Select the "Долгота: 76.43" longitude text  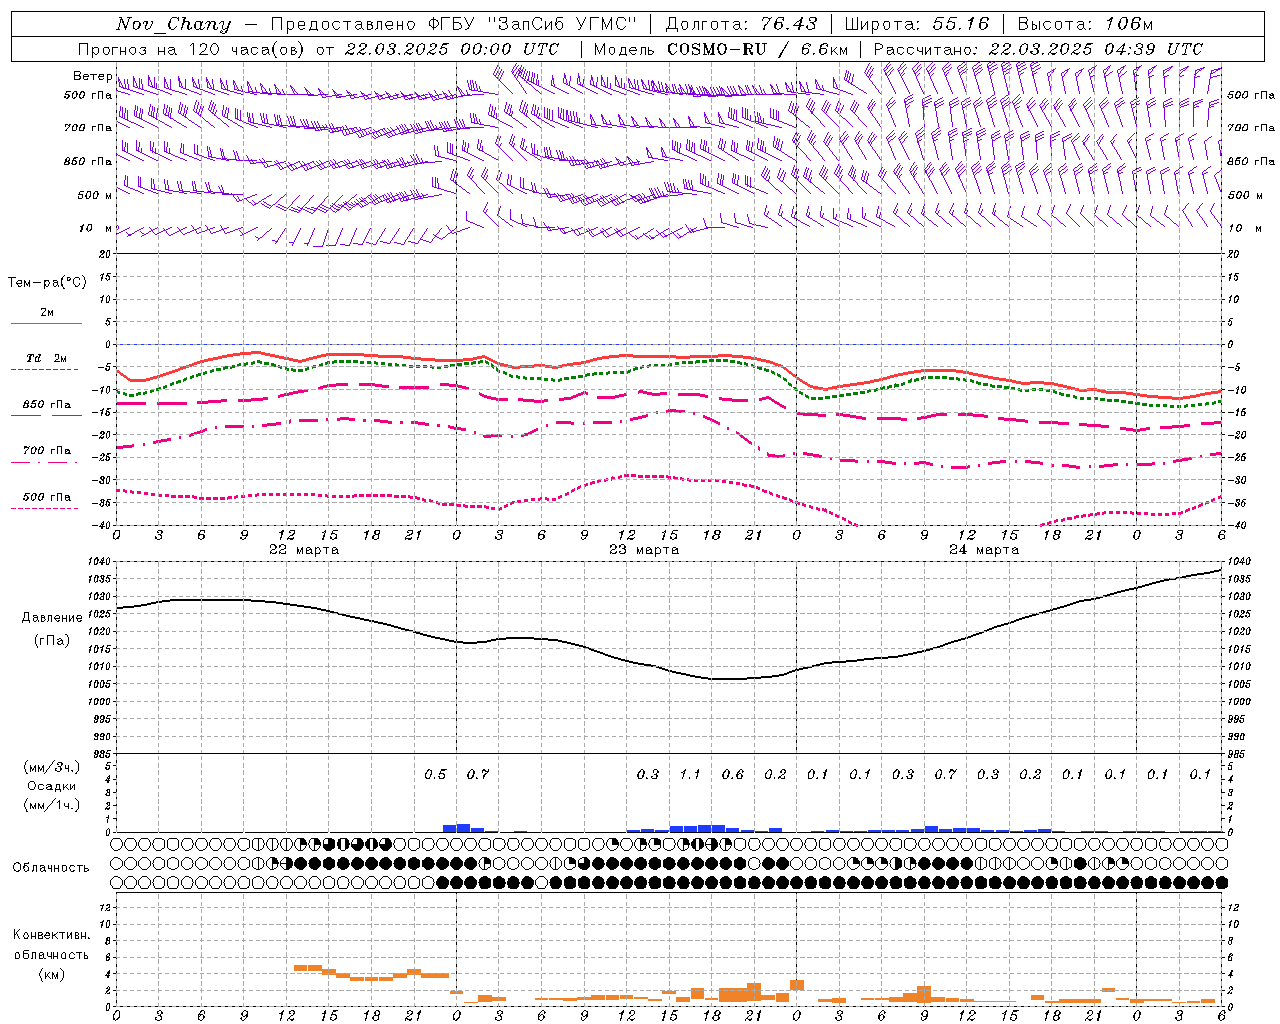[x=741, y=24]
